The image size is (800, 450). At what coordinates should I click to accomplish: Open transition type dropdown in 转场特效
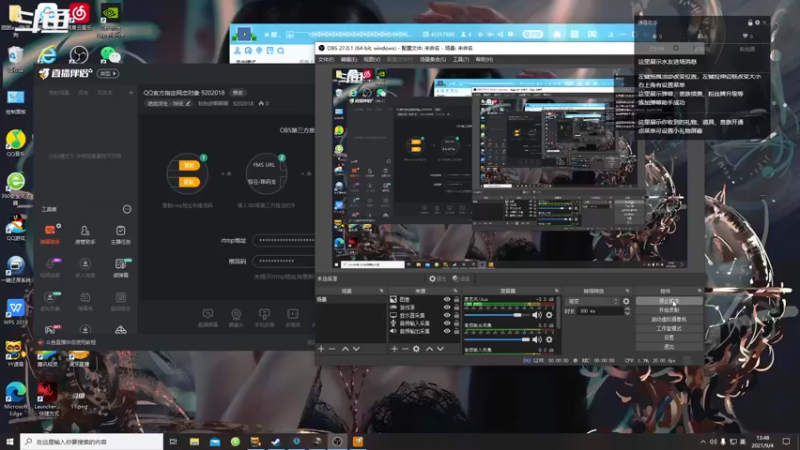(x=592, y=302)
